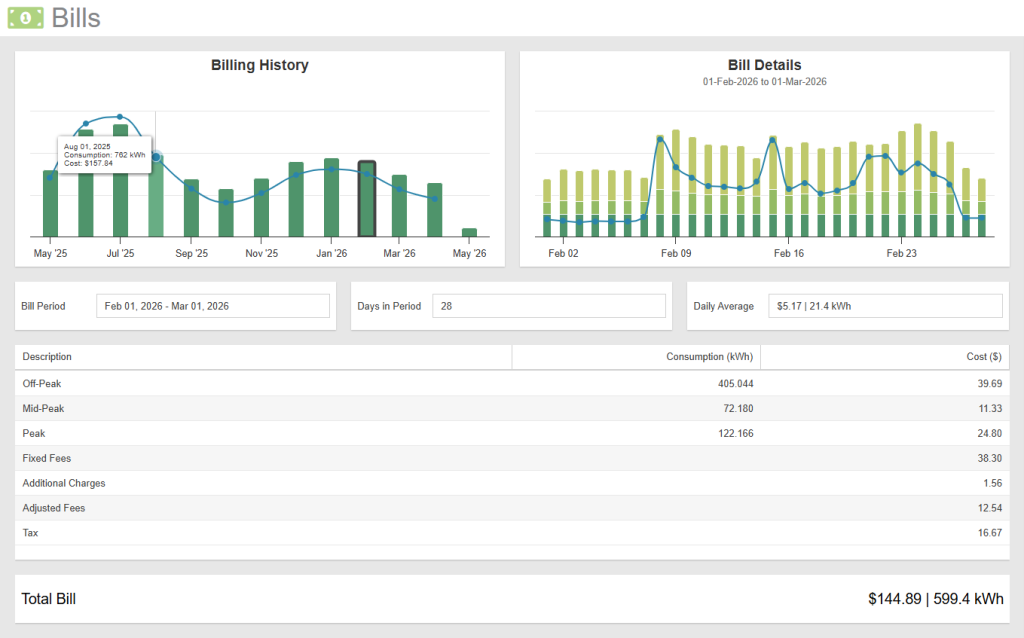Image resolution: width=1024 pixels, height=638 pixels.
Task: Click the Billing History chart title
Action: [259, 65]
